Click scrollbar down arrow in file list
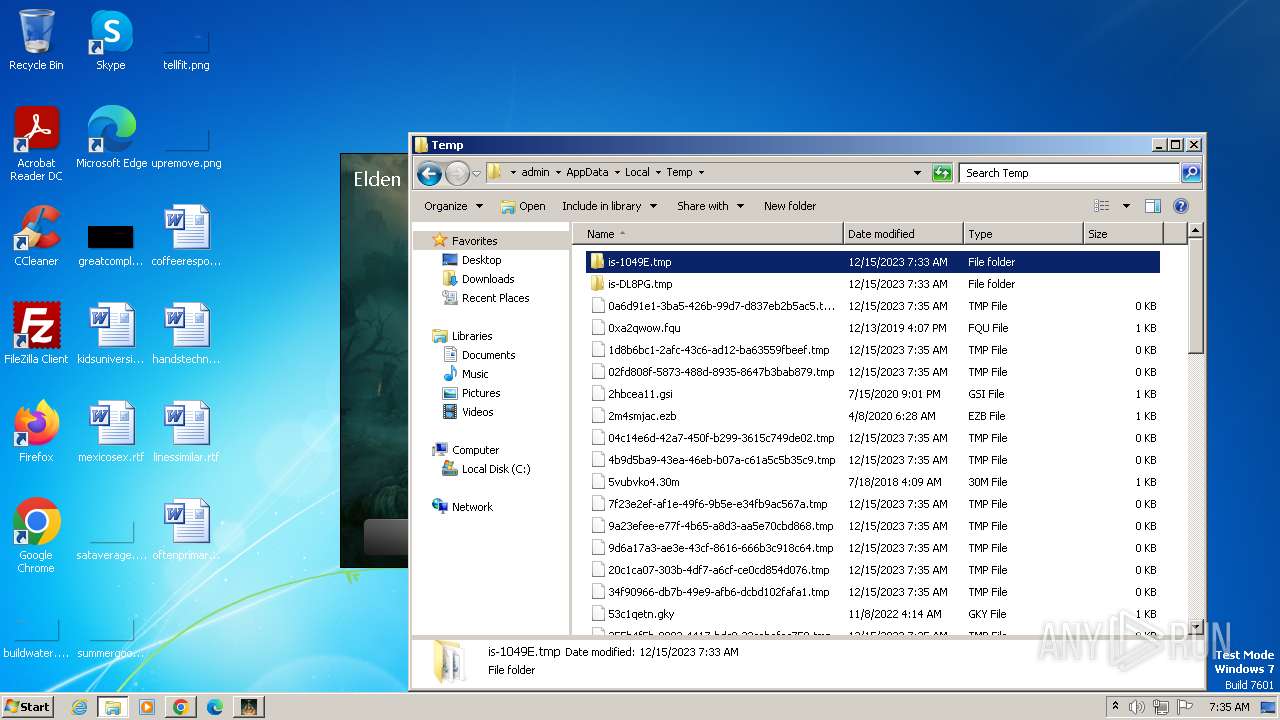The image size is (1280, 720). [1195, 627]
